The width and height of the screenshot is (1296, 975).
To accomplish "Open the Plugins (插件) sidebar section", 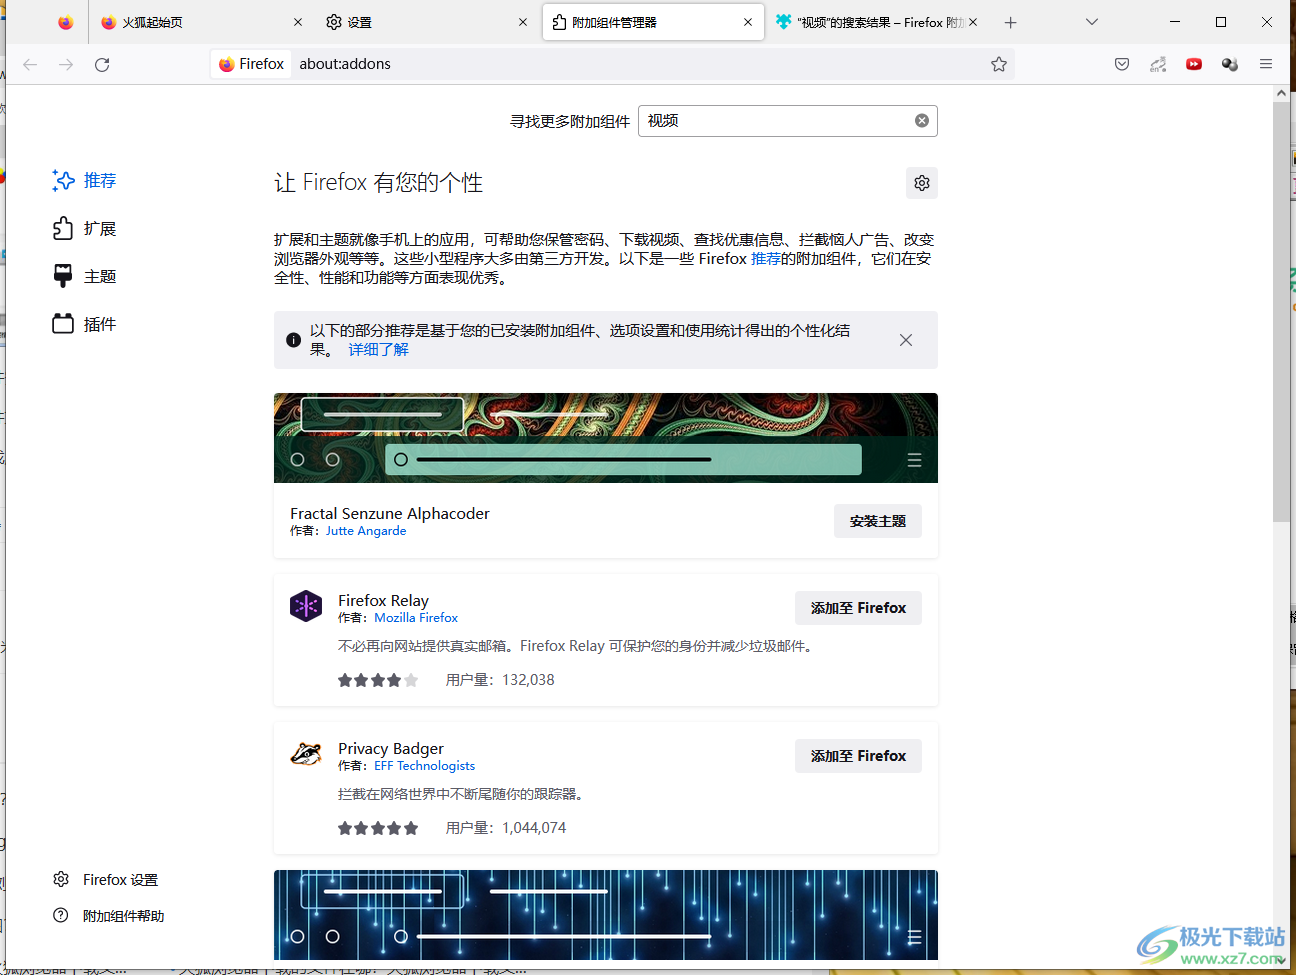I will coord(85,324).
